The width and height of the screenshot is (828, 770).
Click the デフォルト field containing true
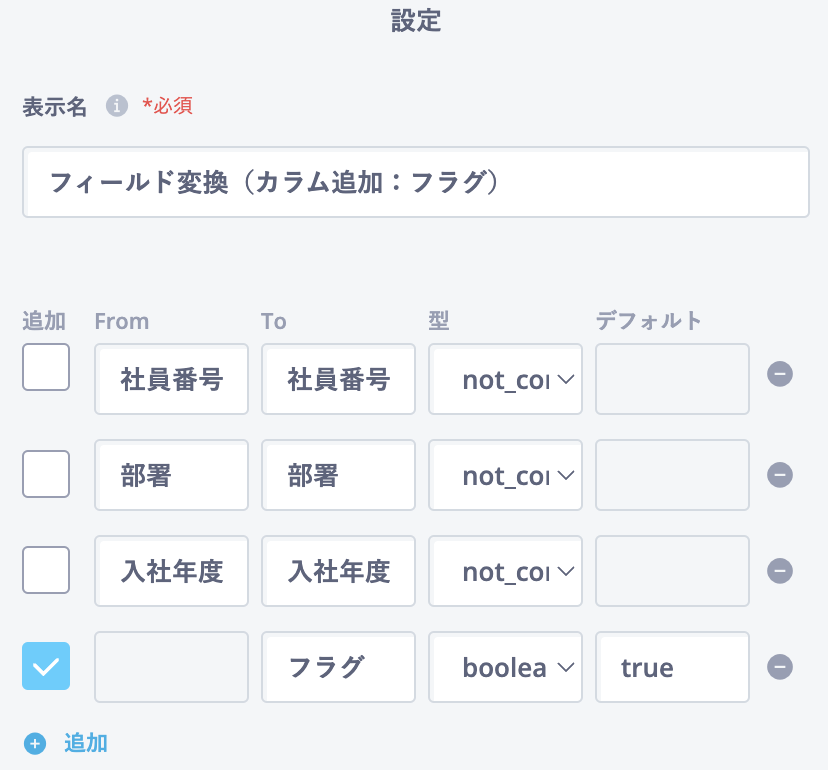[x=672, y=668]
